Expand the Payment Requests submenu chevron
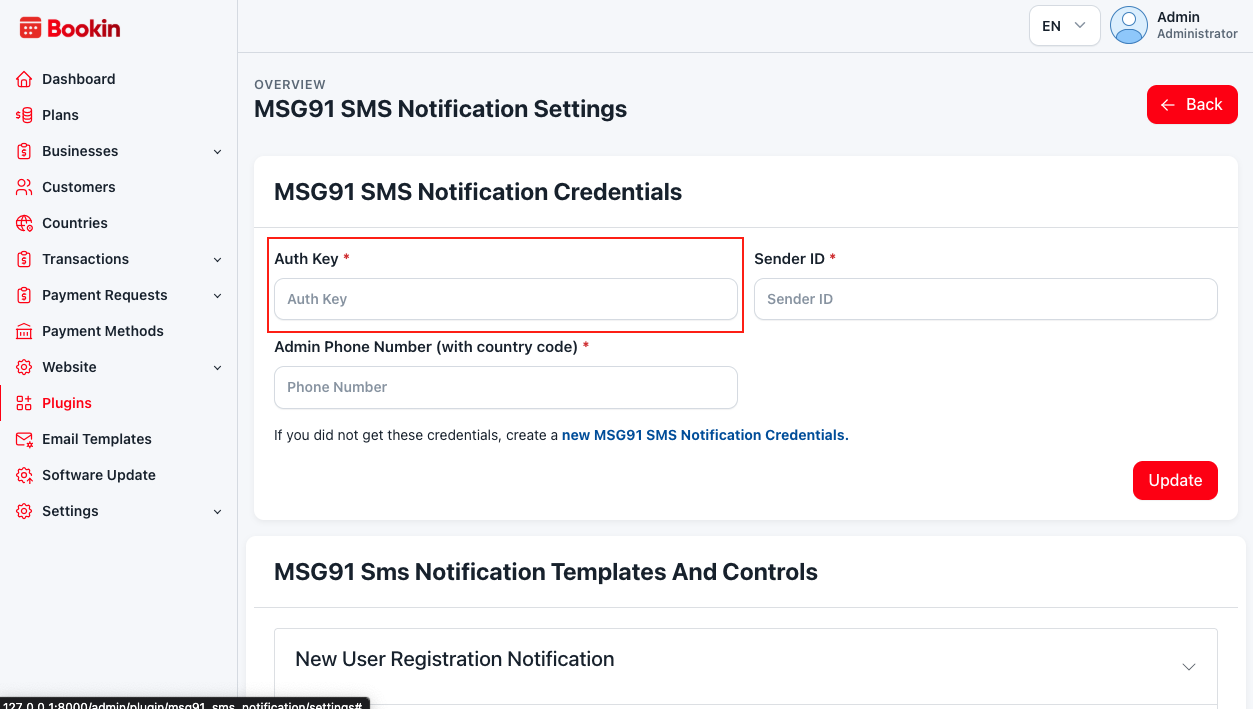The width and height of the screenshot is (1253, 709). tap(218, 296)
